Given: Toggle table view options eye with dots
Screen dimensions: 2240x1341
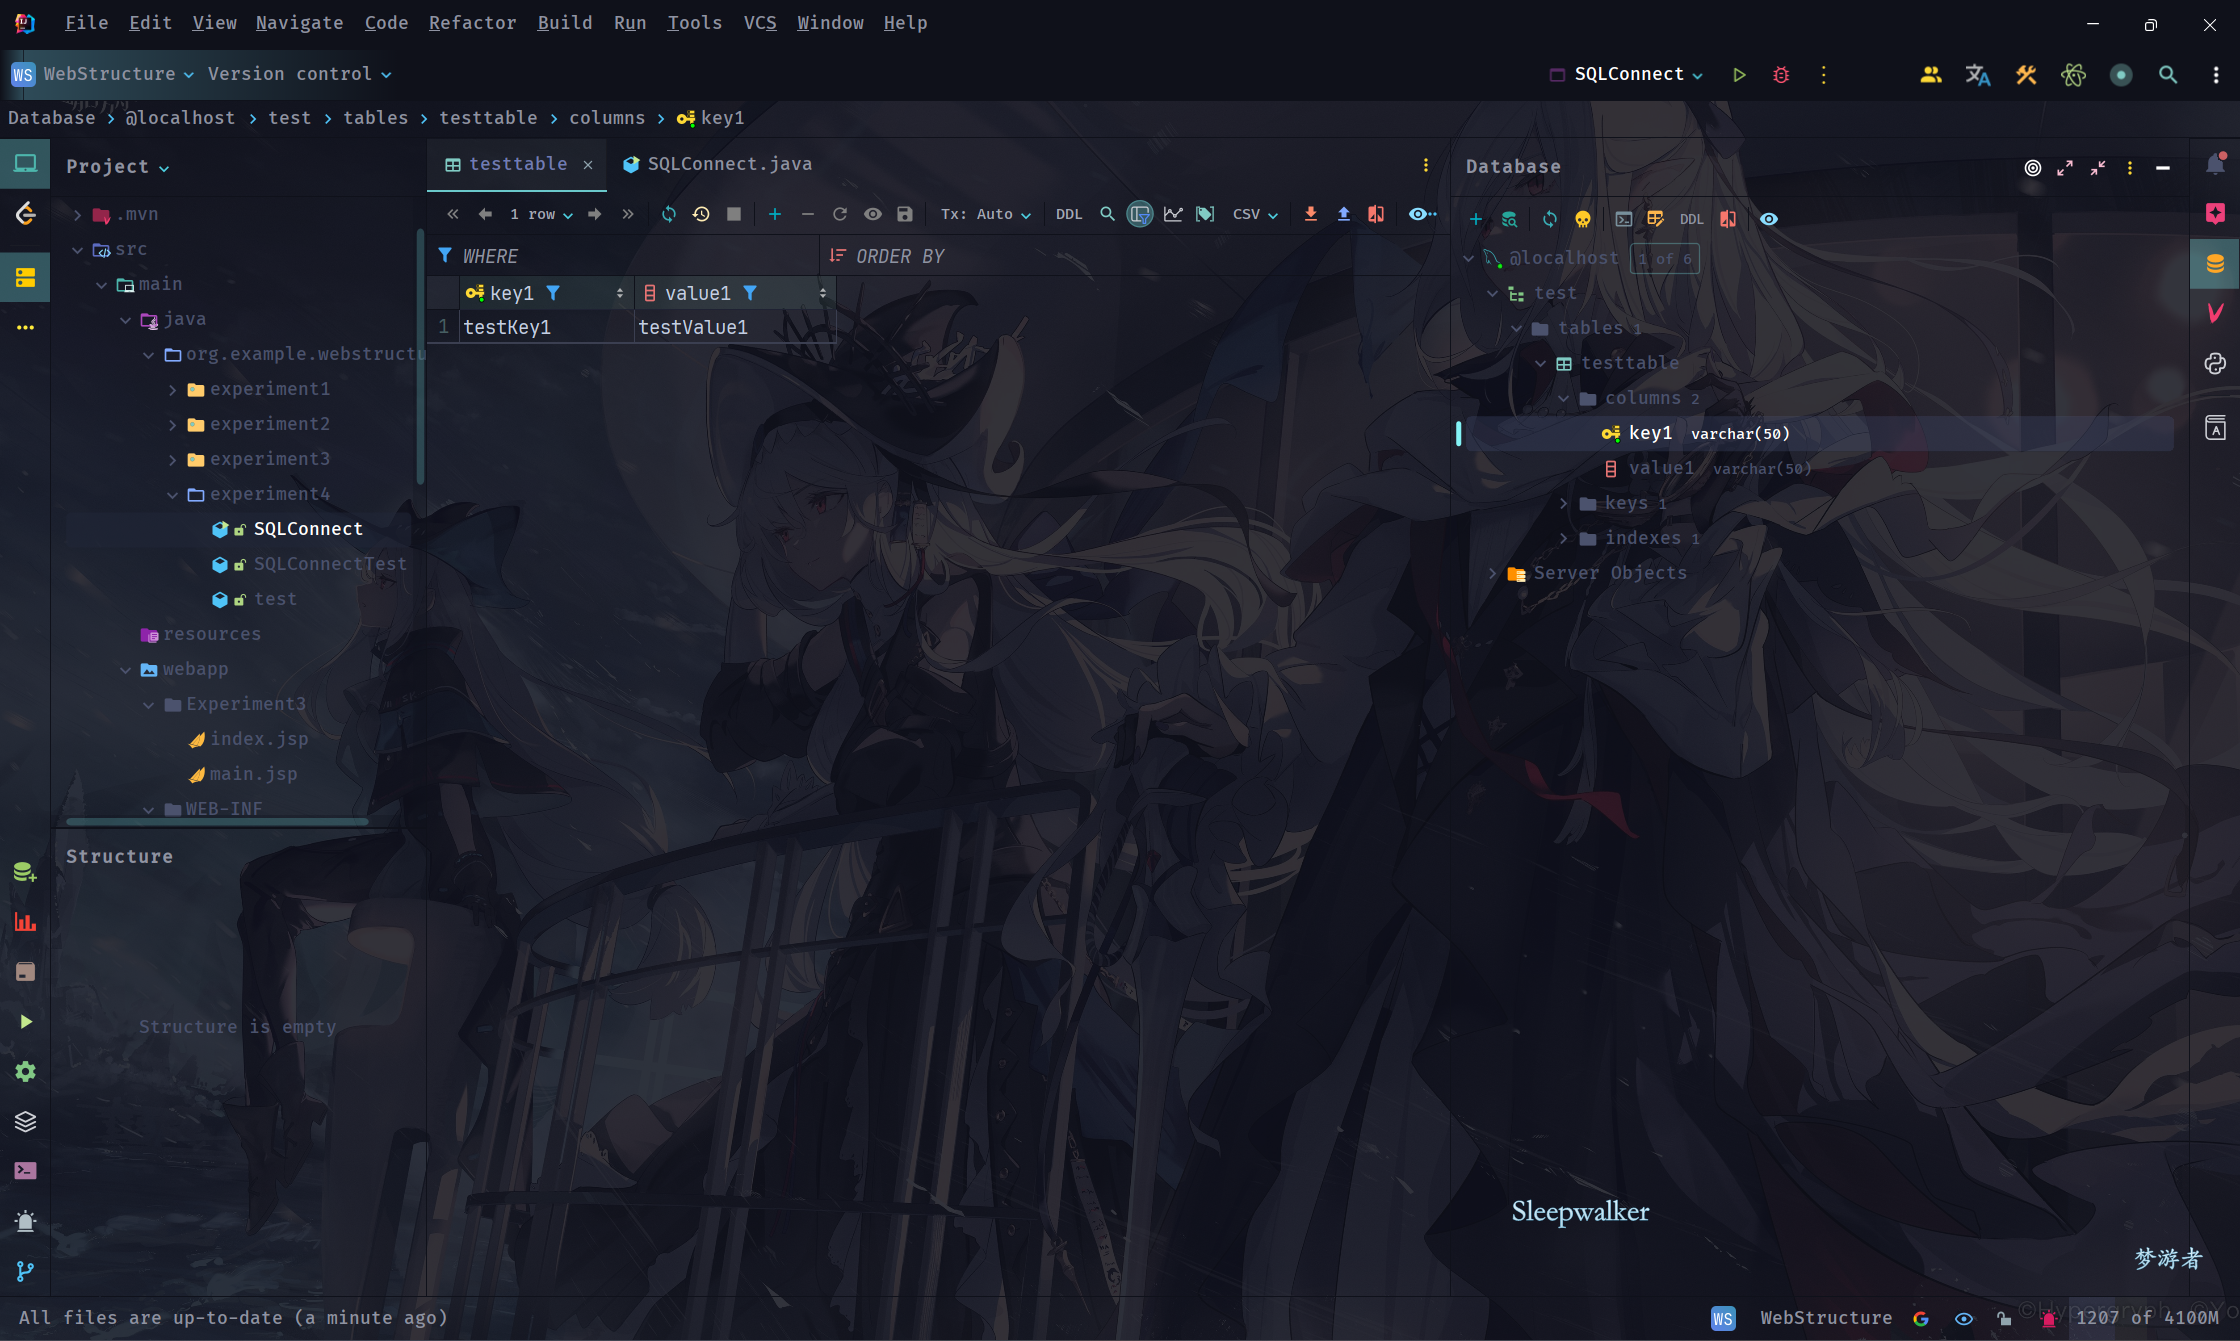Looking at the screenshot, I should click(1422, 214).
